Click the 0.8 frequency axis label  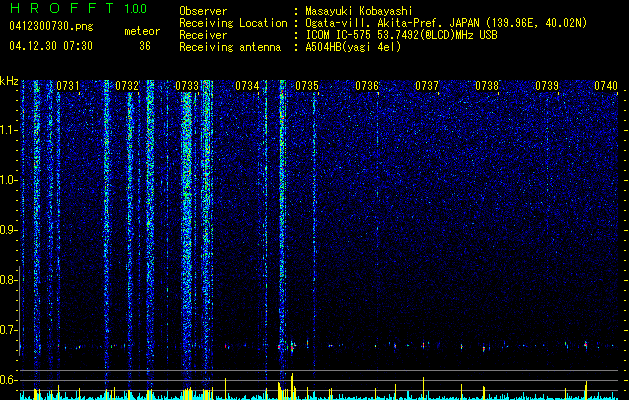[8, 280]
